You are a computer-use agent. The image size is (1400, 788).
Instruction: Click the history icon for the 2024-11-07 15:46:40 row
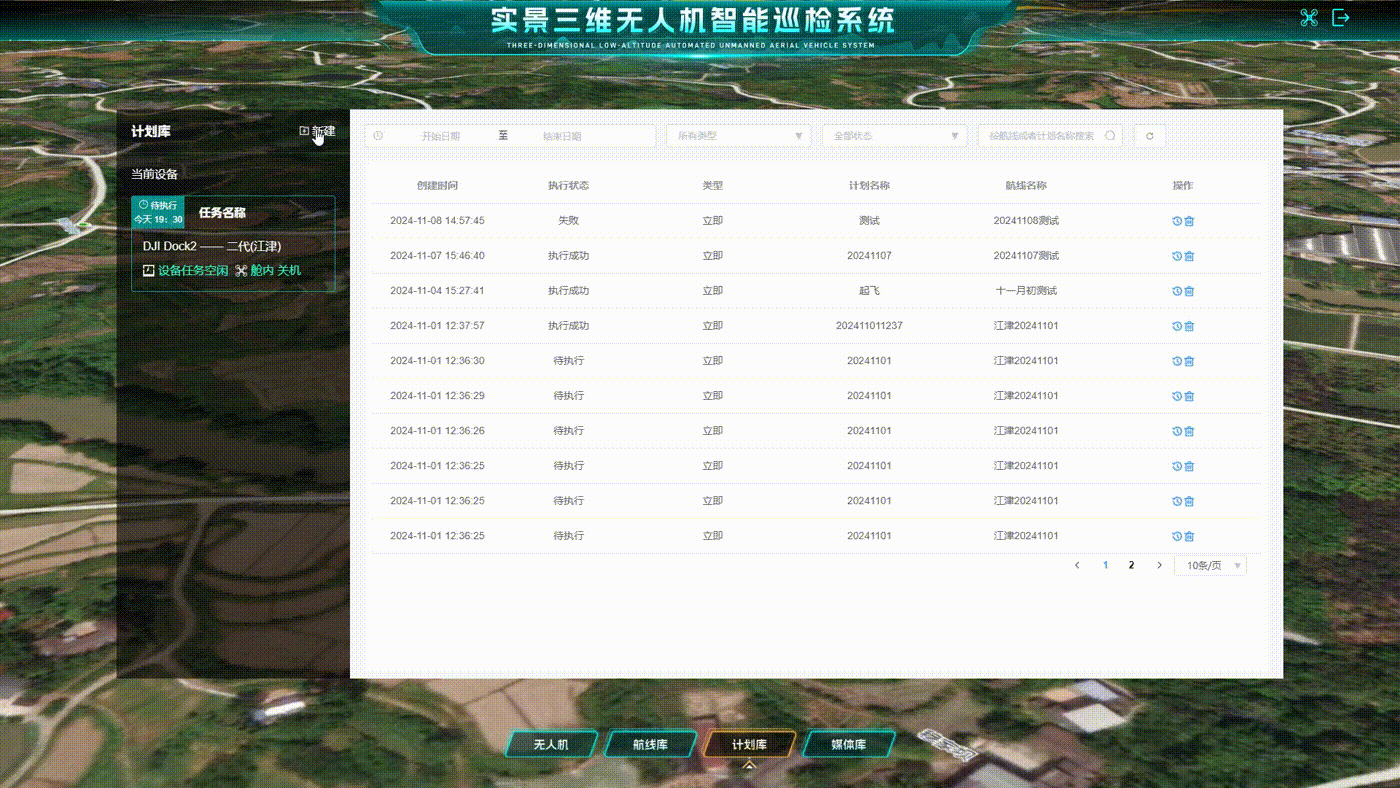tap(1177, 256)
